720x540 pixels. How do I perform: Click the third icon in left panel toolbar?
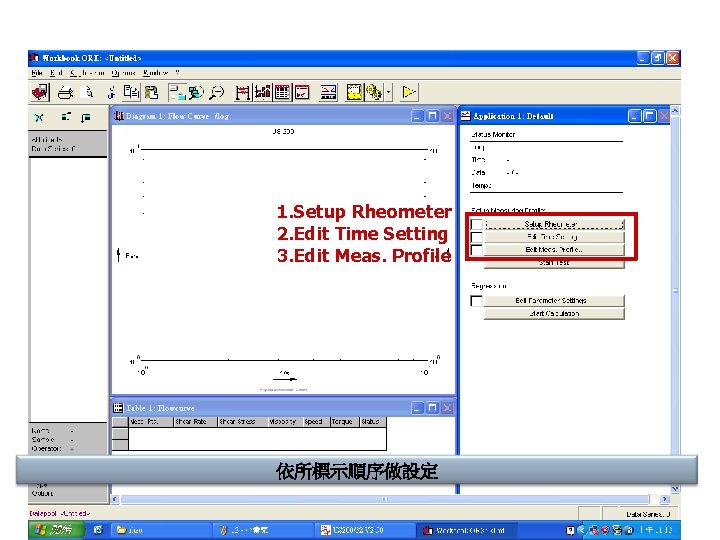pos(85,118)
